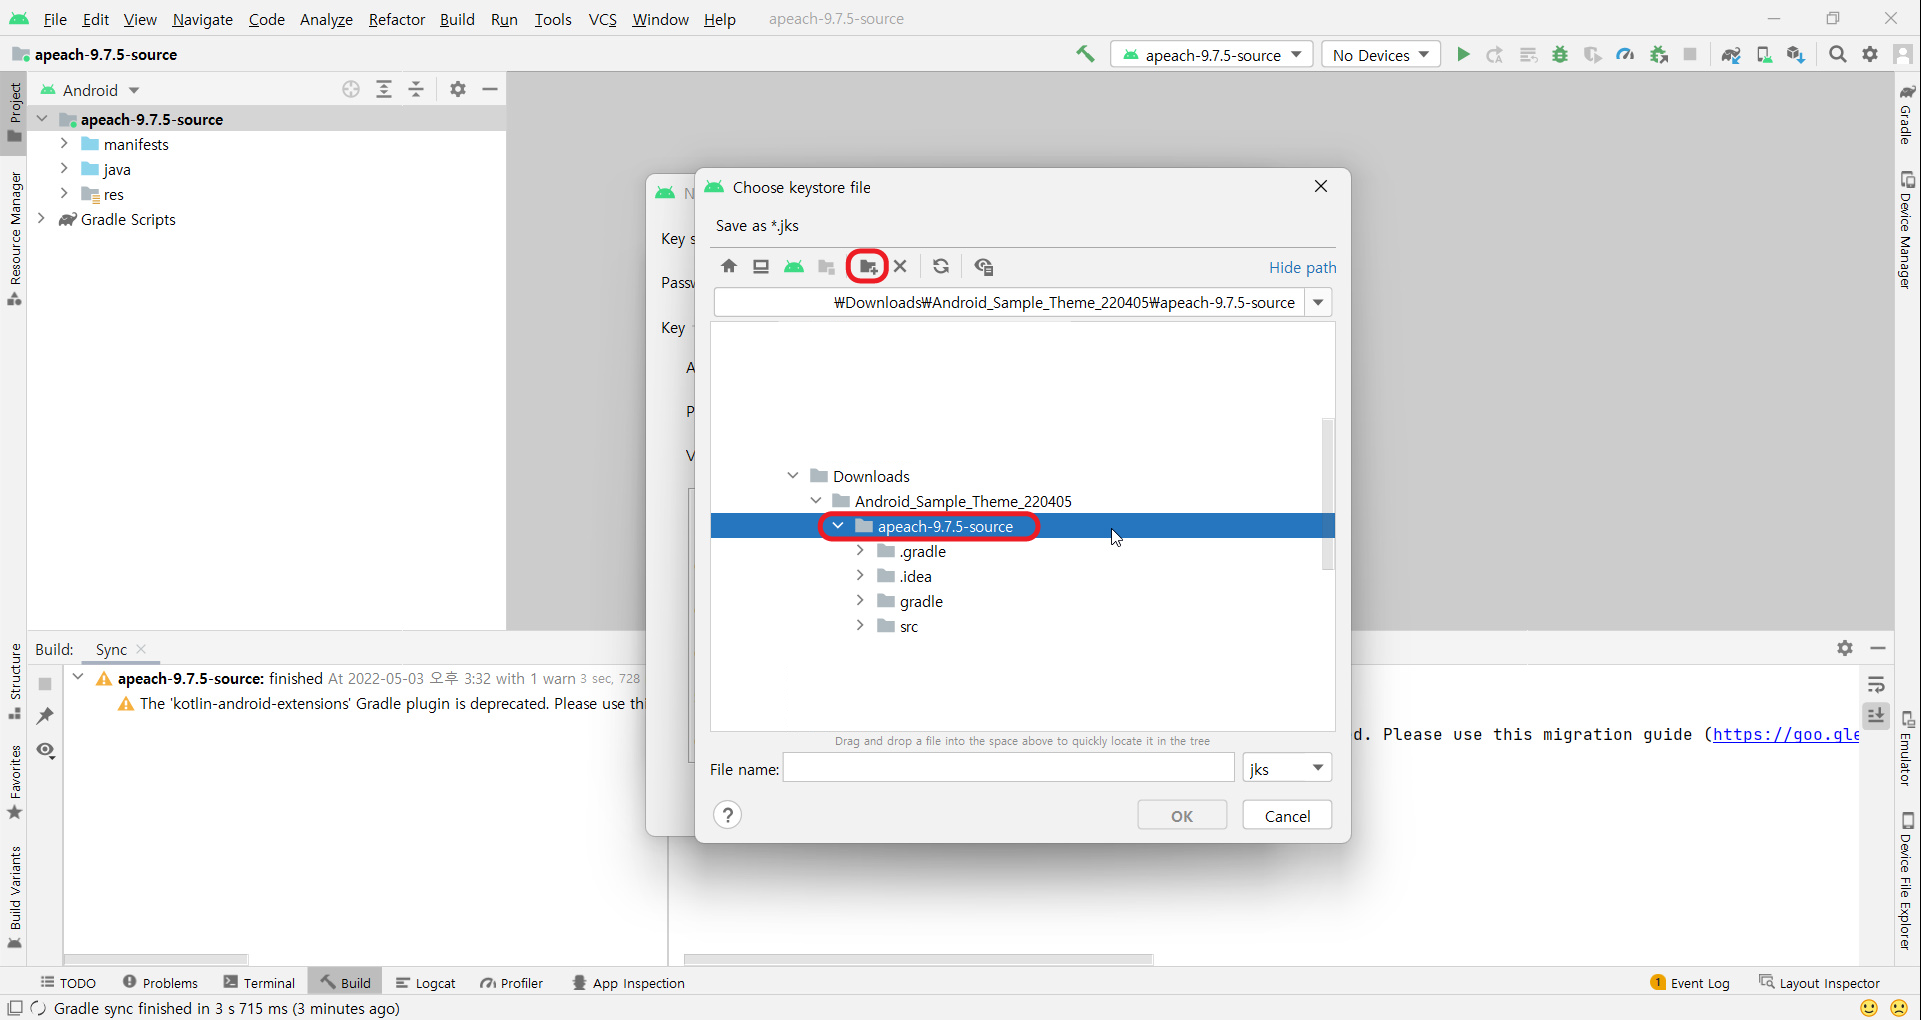Click the Debug app bug icon
This screenshot has height=1020, width=1921.
pyautogui.click(x=1560, y=55)
